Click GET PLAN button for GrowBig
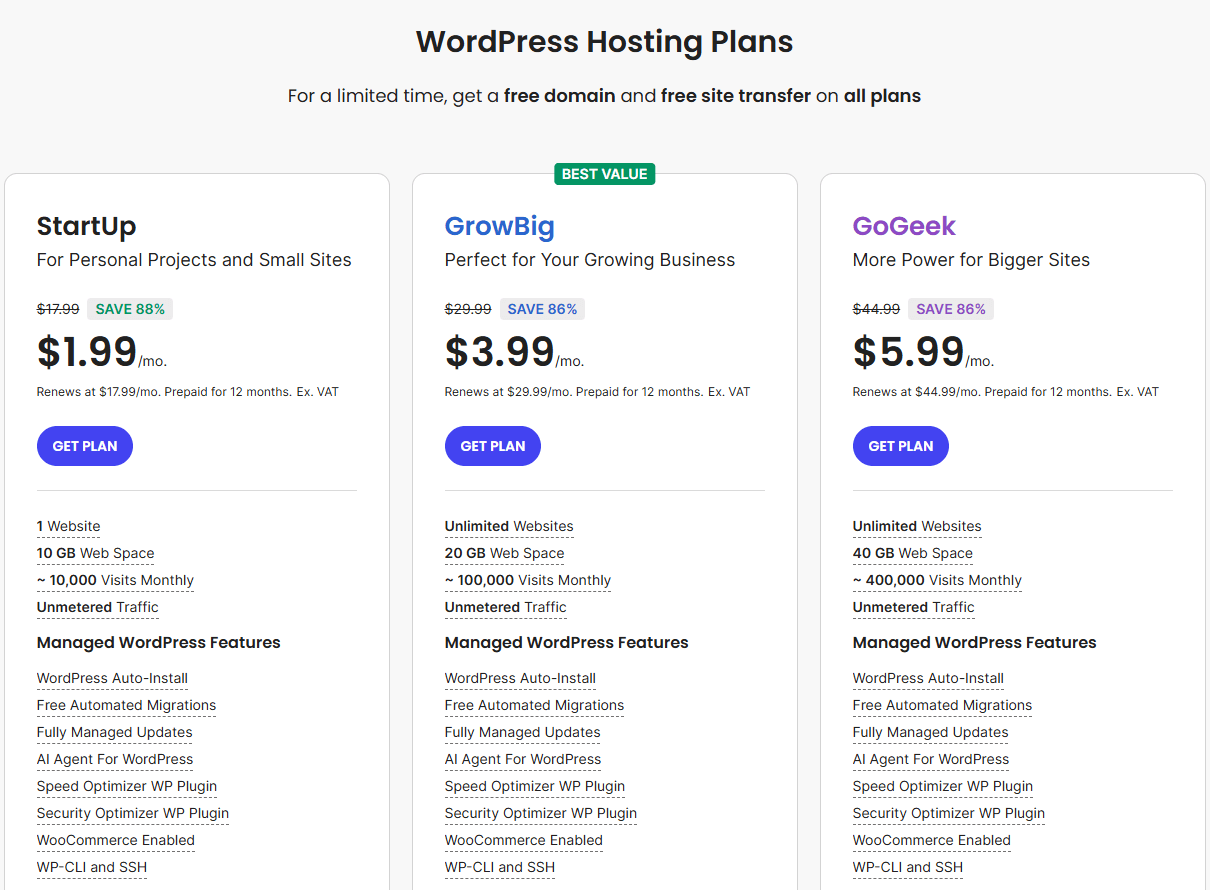 pyautogui.click(x=492, y=446)
